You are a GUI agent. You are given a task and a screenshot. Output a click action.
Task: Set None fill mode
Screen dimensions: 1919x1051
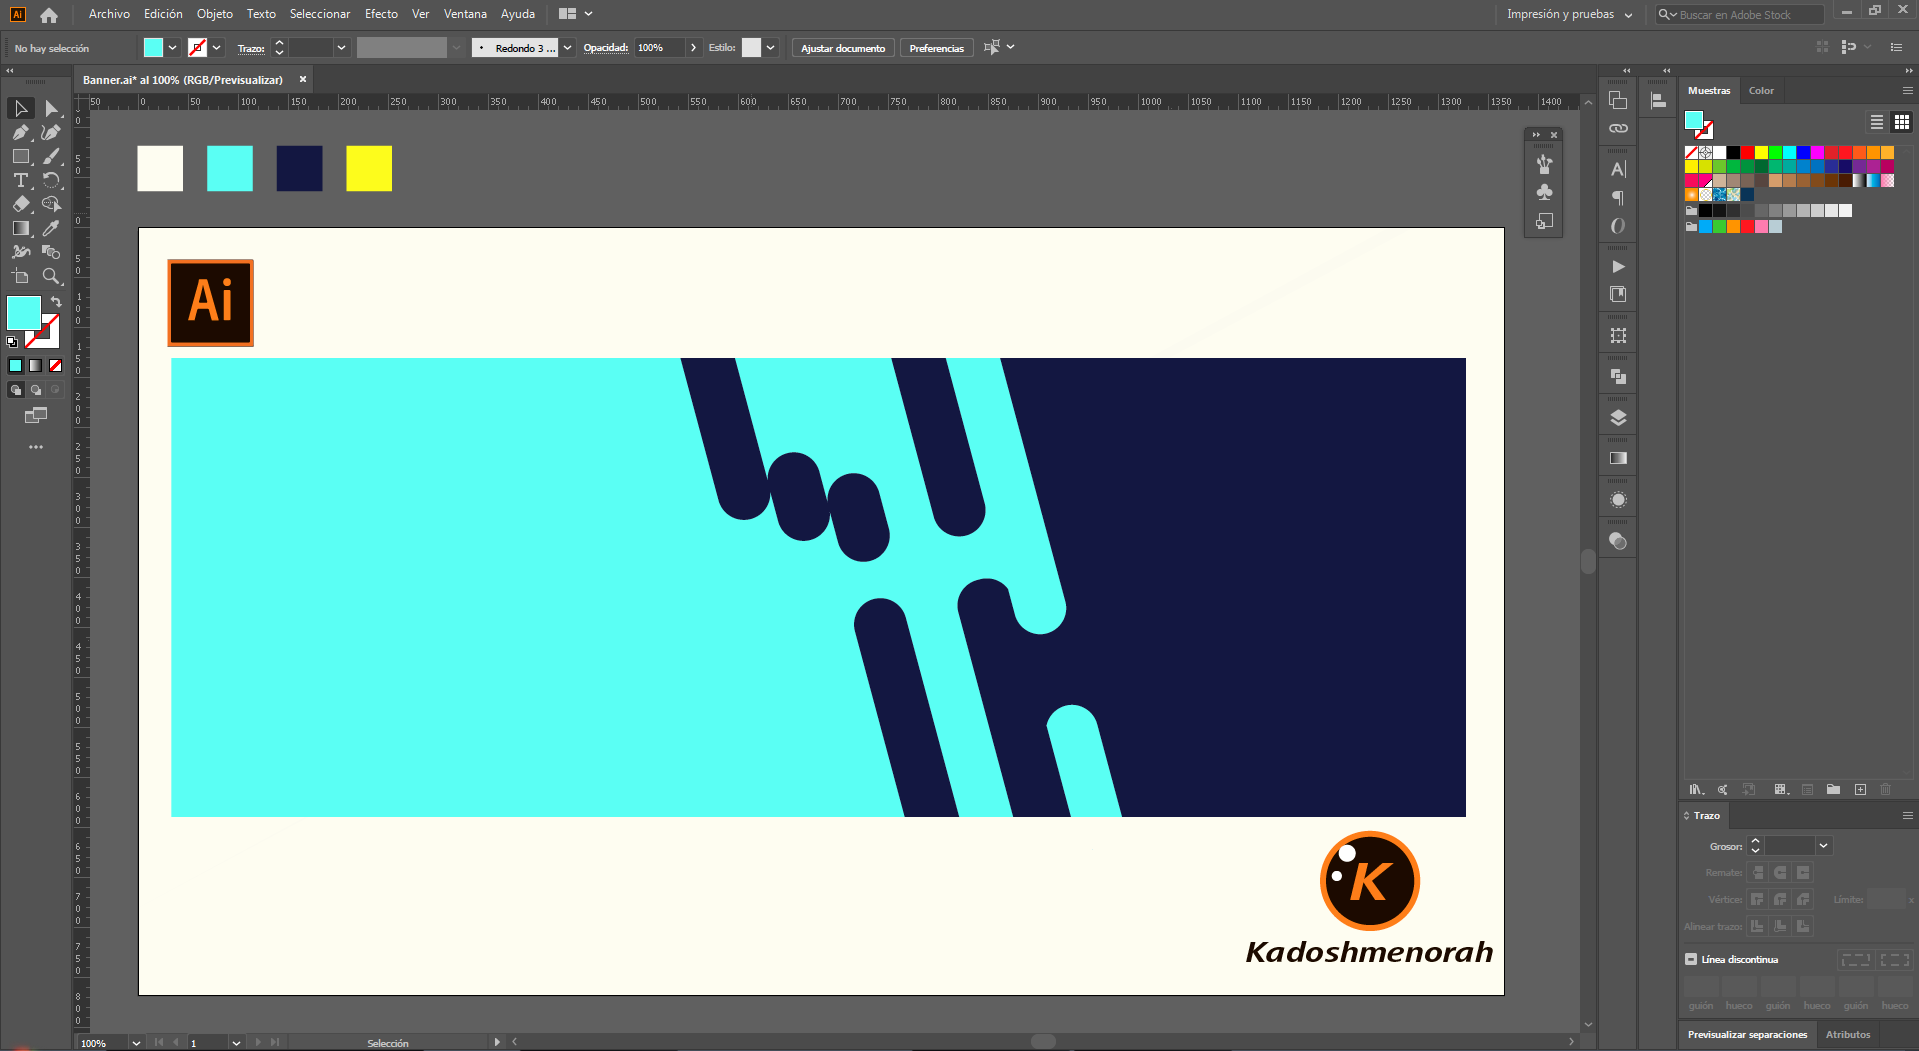pos(56,365)
